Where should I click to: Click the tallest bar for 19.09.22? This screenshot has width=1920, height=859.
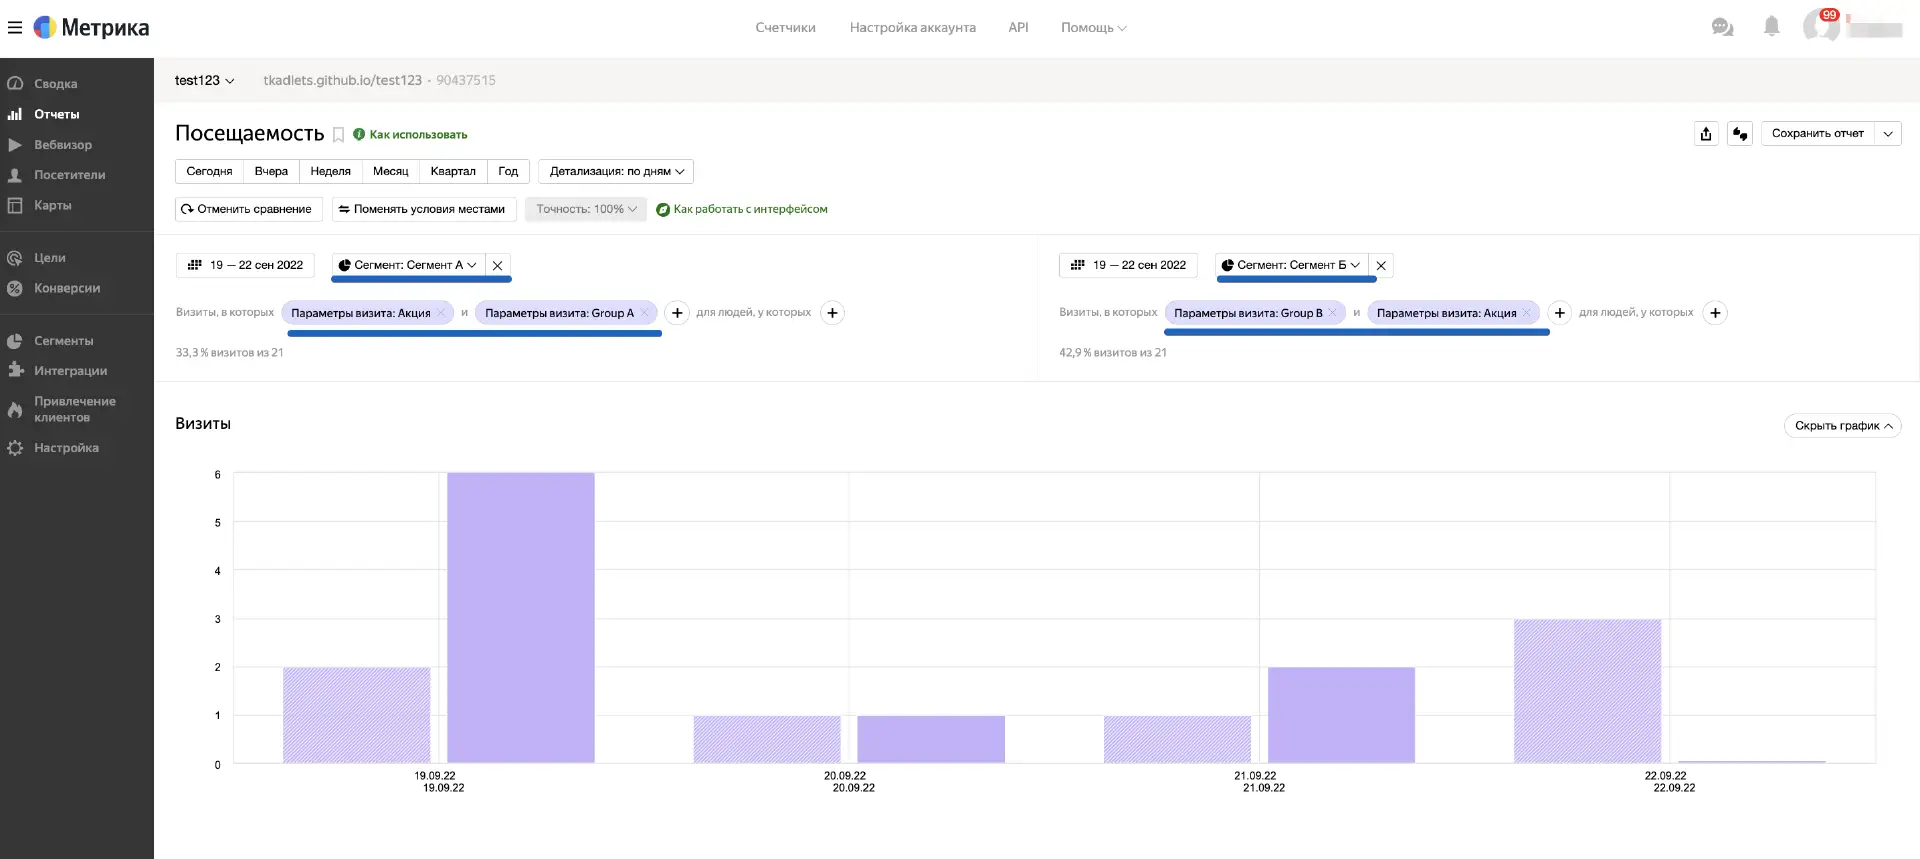(520, 617)
